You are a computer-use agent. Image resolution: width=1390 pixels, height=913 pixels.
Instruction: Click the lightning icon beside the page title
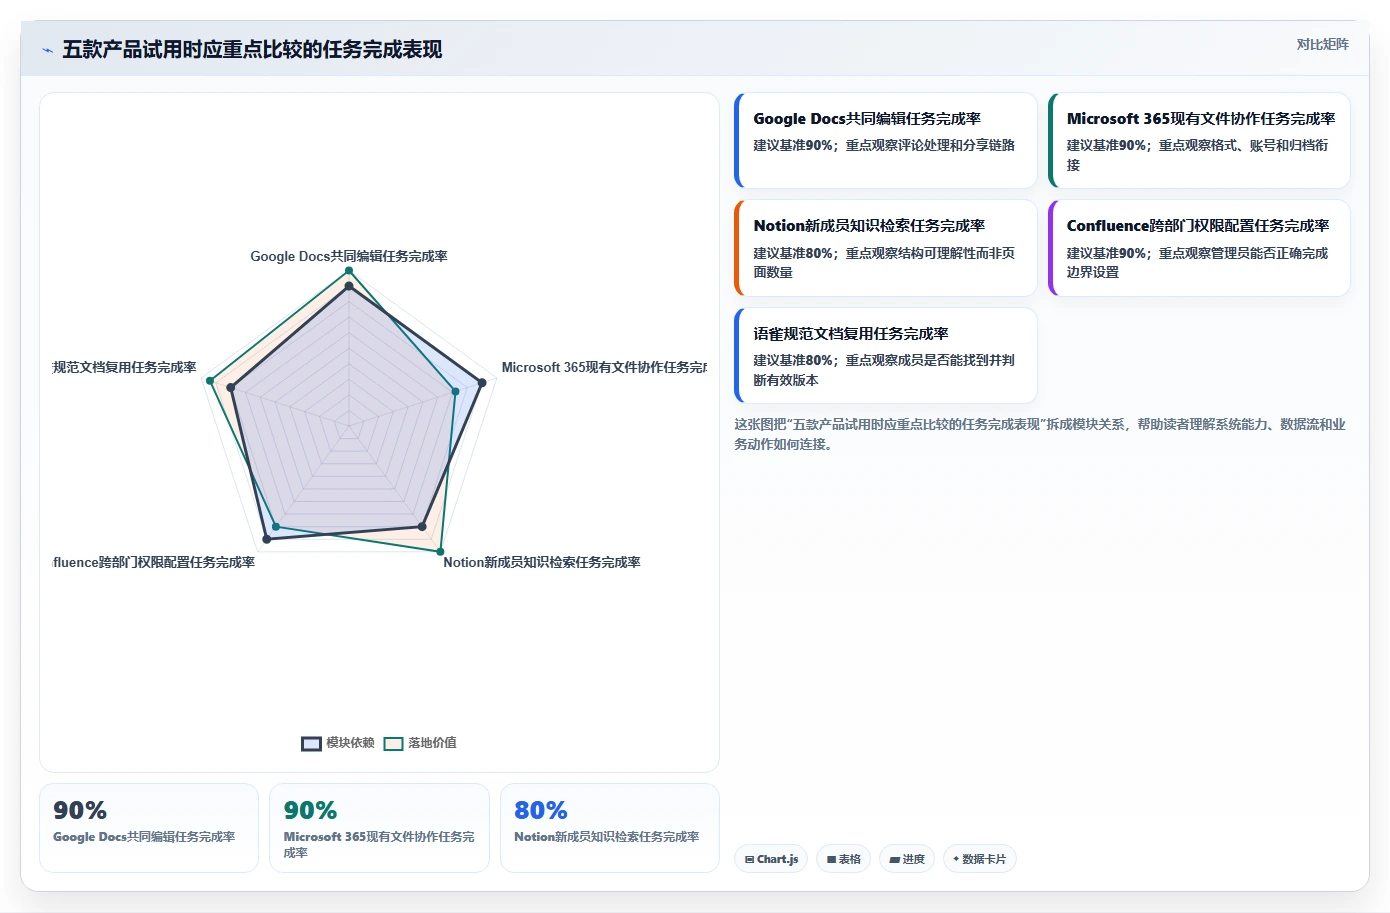coord(47,50)
